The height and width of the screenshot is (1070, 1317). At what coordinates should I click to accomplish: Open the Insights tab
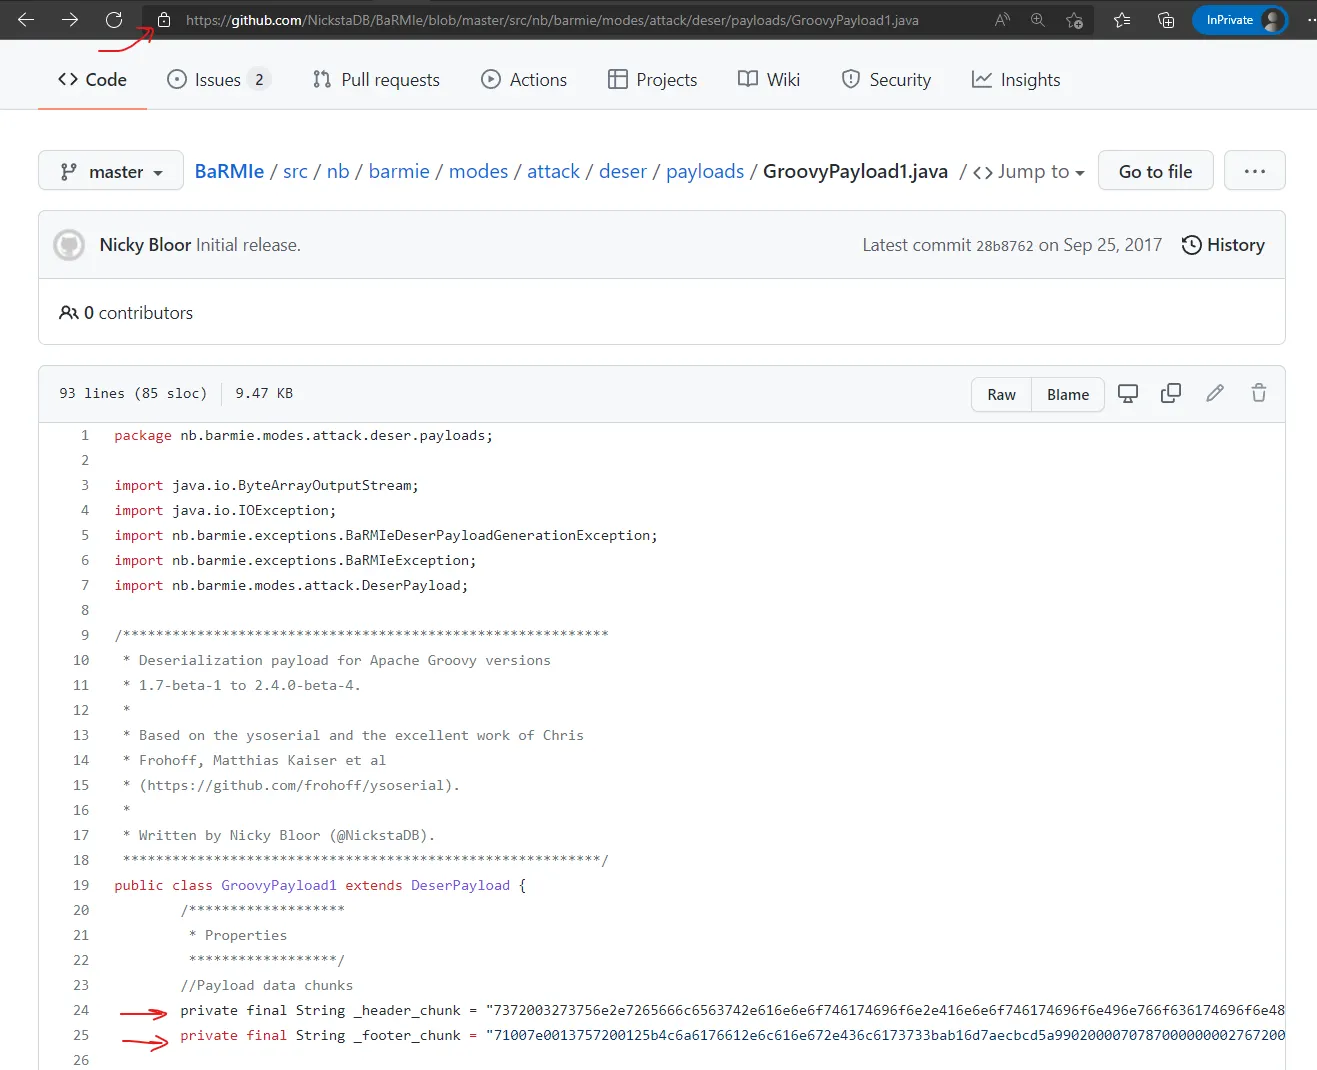[x=1016, y=80]
